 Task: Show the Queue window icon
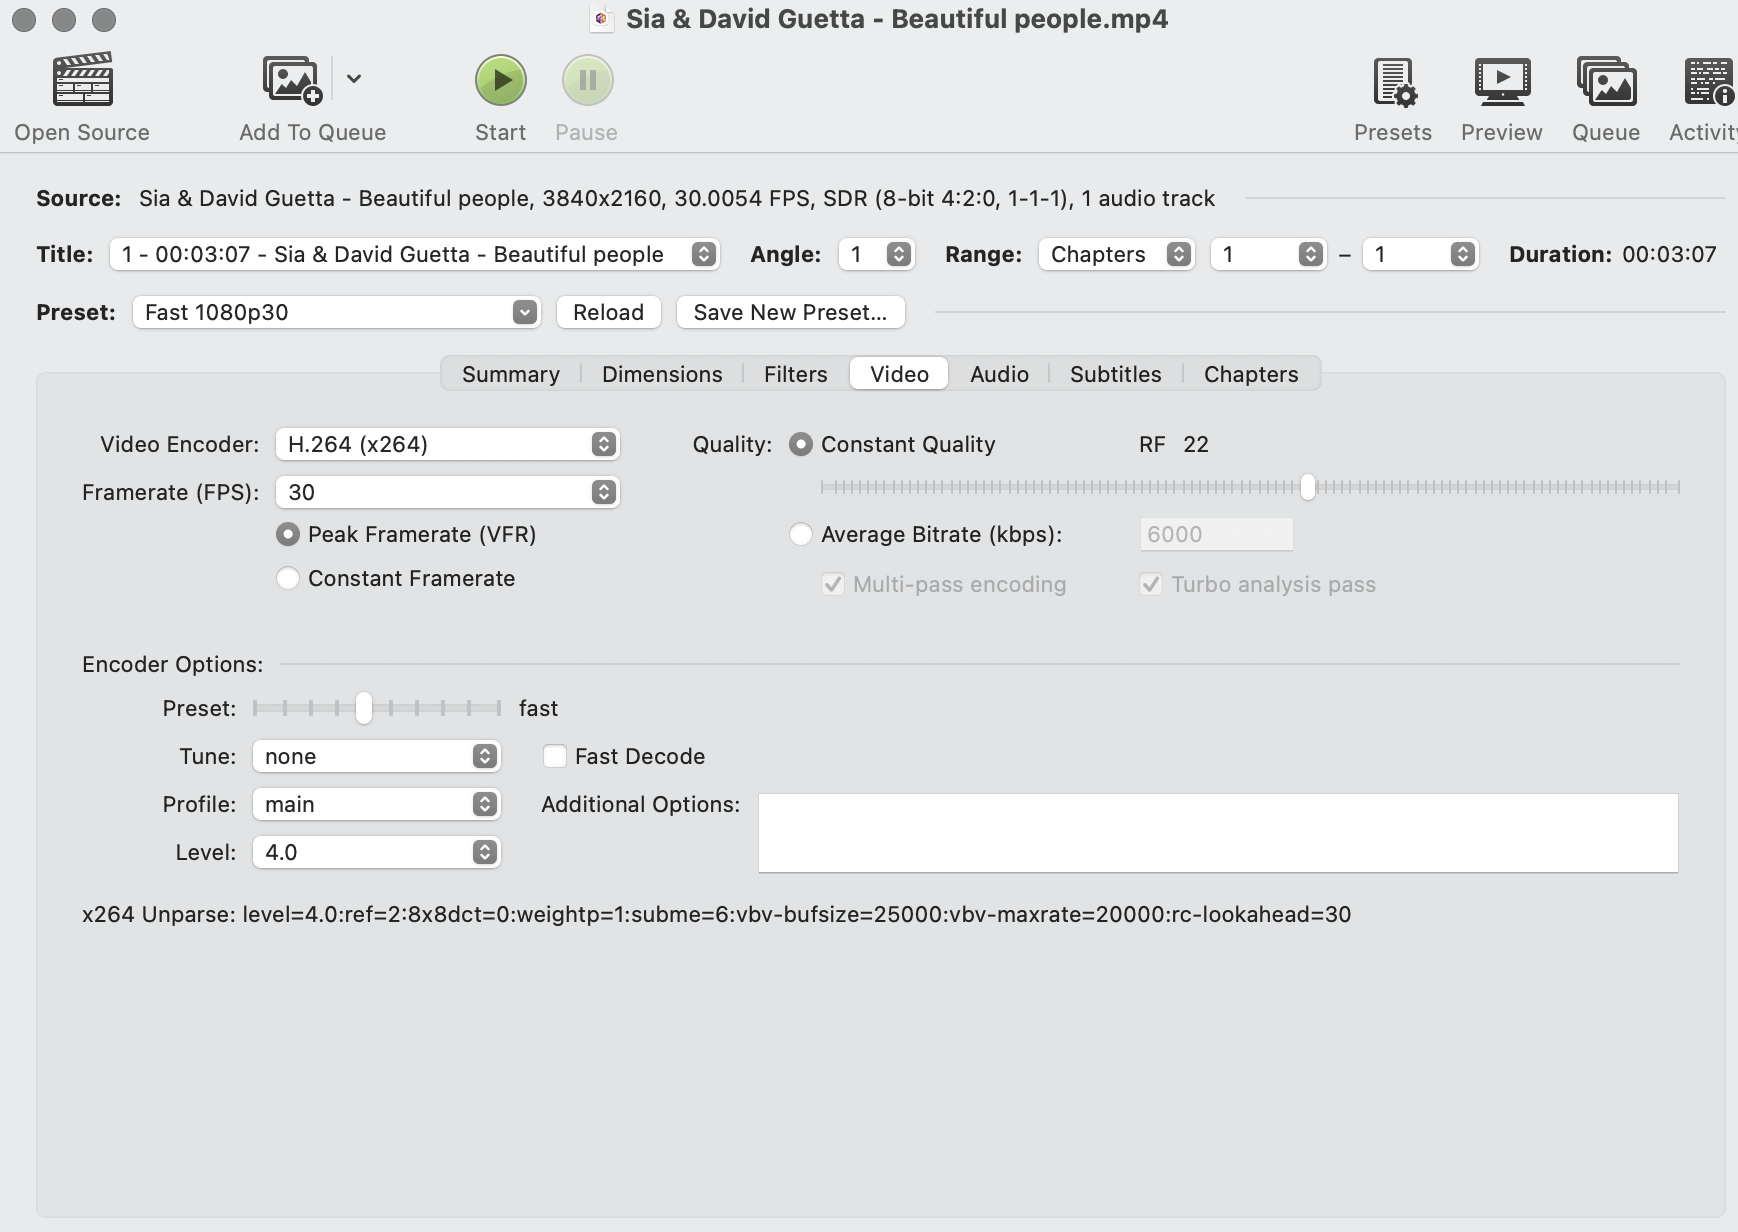[1605, 82]
